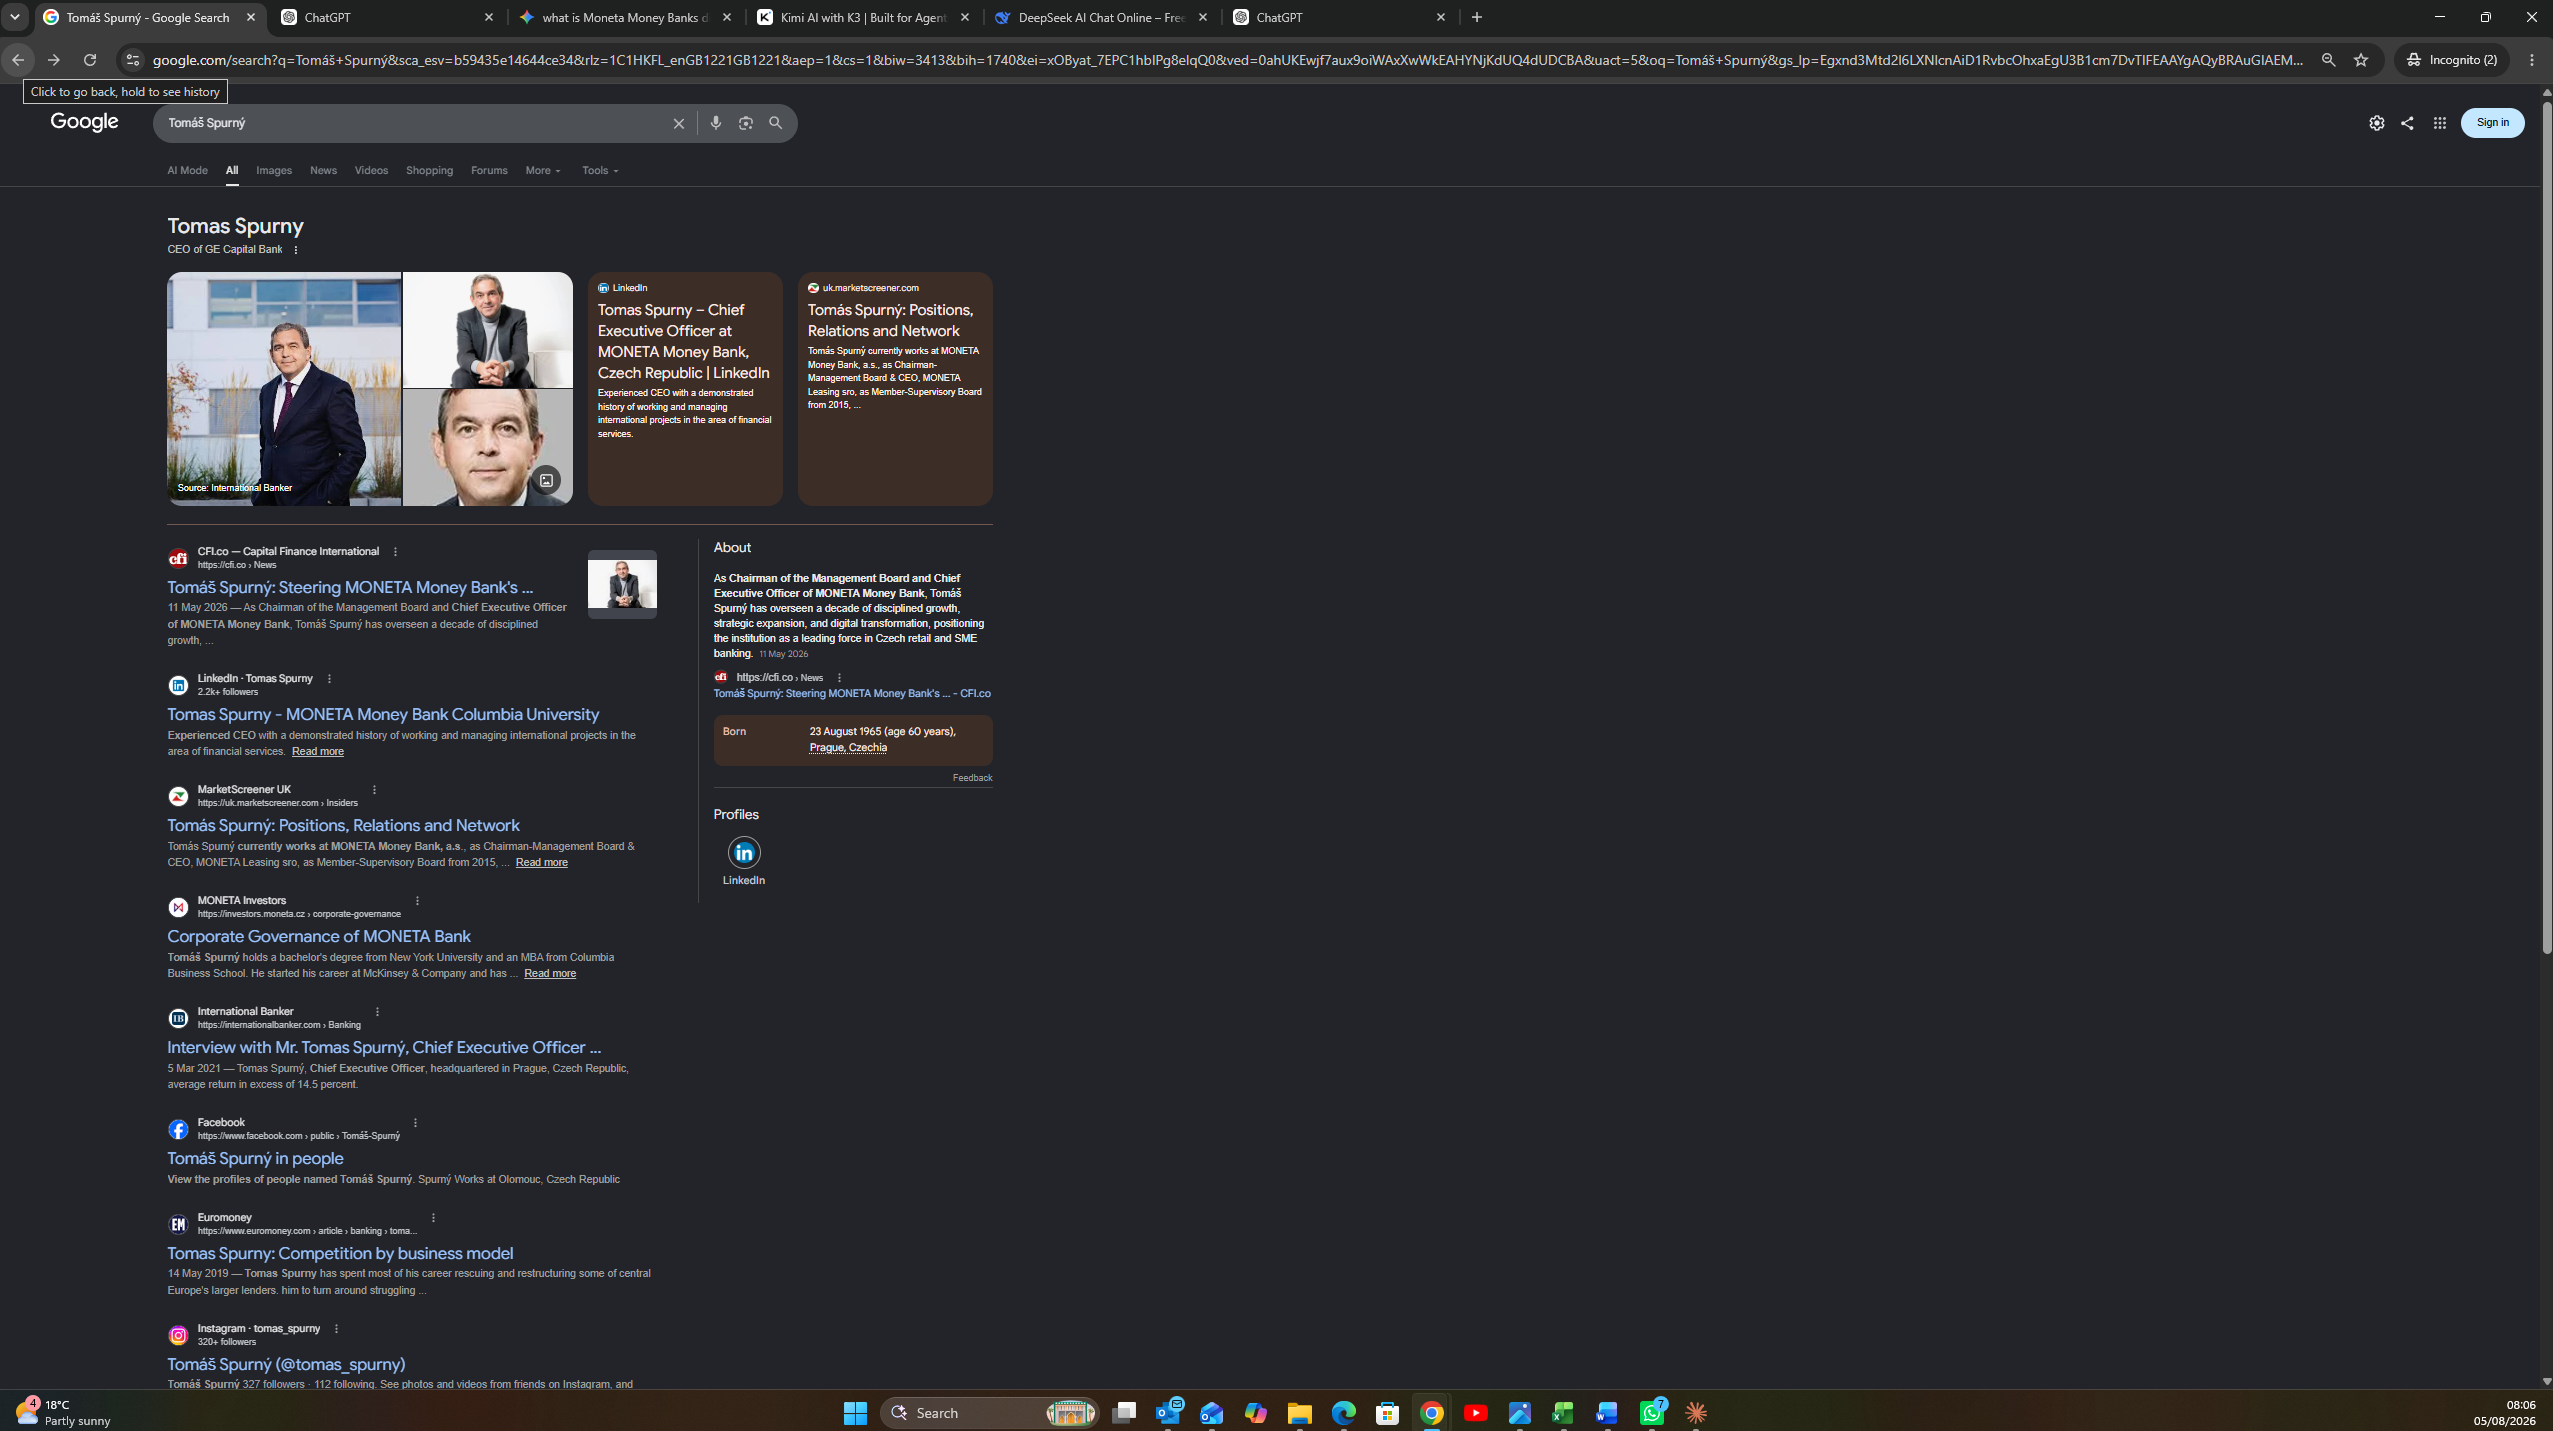Open the tab search dropdown chevron

[x=14, y=17]
